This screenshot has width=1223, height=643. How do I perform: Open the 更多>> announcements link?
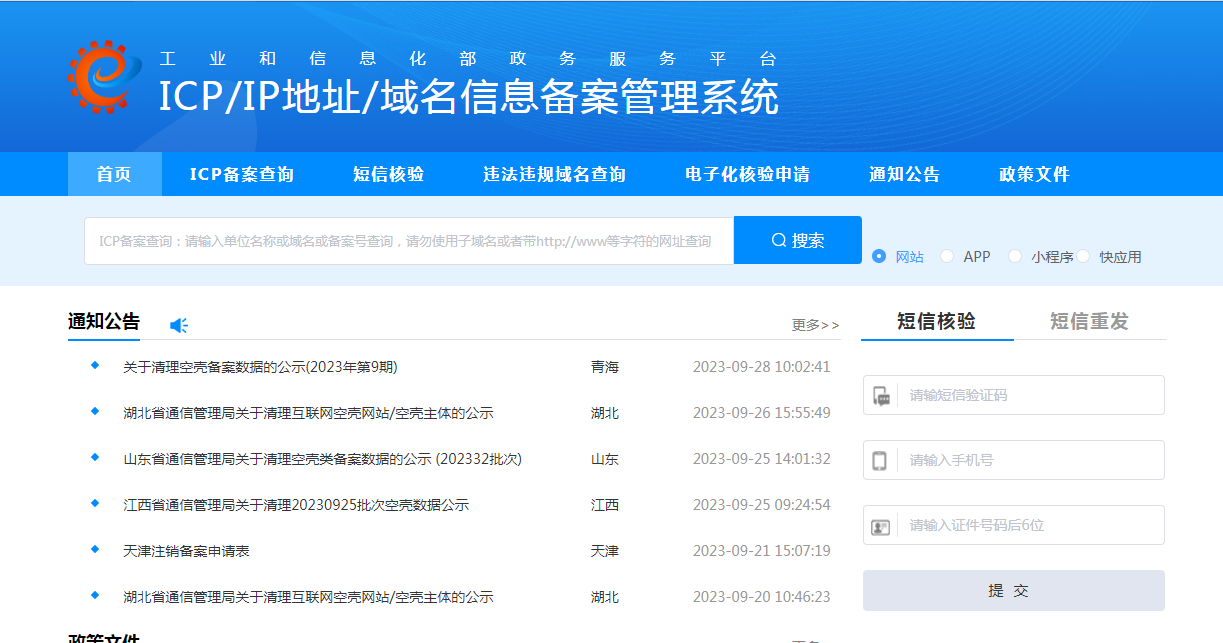pos(813,325)
